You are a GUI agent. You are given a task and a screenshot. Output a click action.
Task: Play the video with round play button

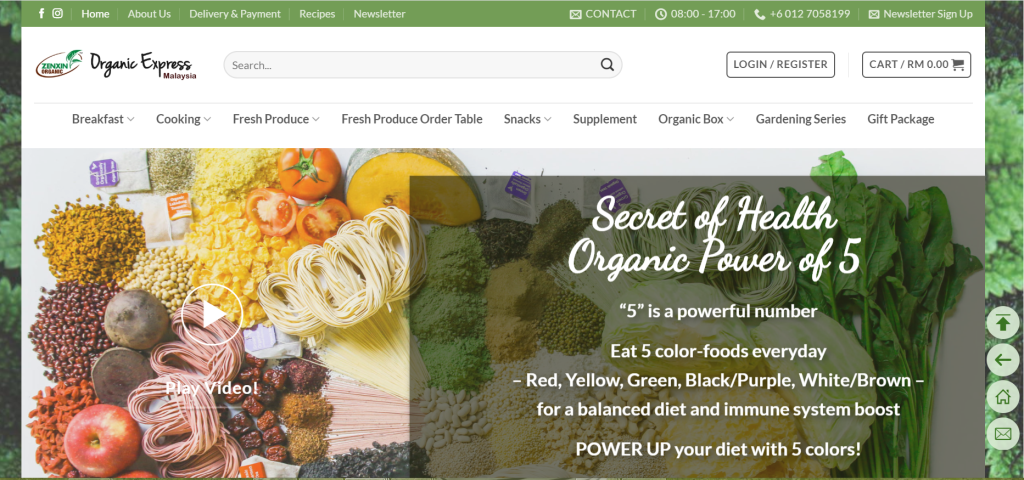tap(212, 315)
